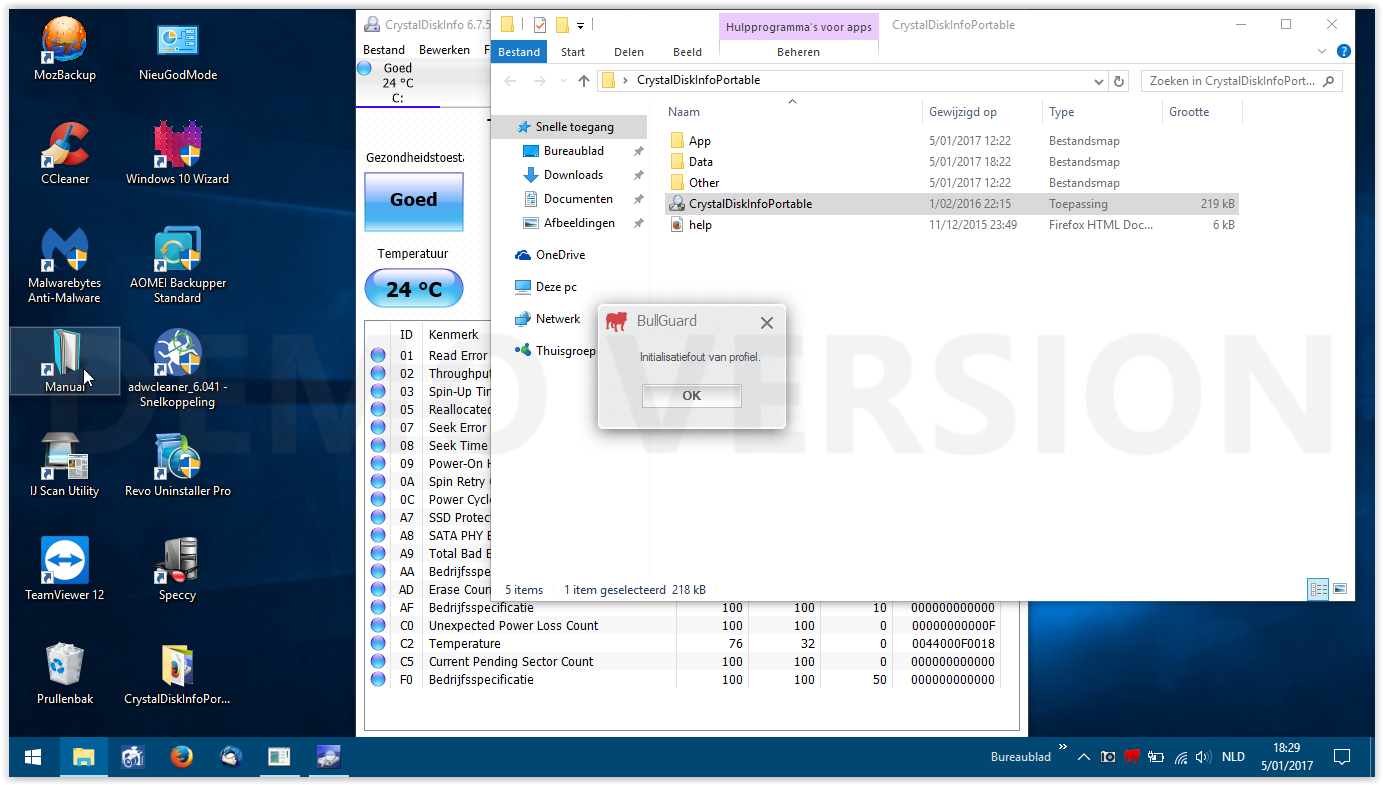Click the Goed health status button
The image size is (1383, 785).
pyautogui.click(x=413, y=200)
